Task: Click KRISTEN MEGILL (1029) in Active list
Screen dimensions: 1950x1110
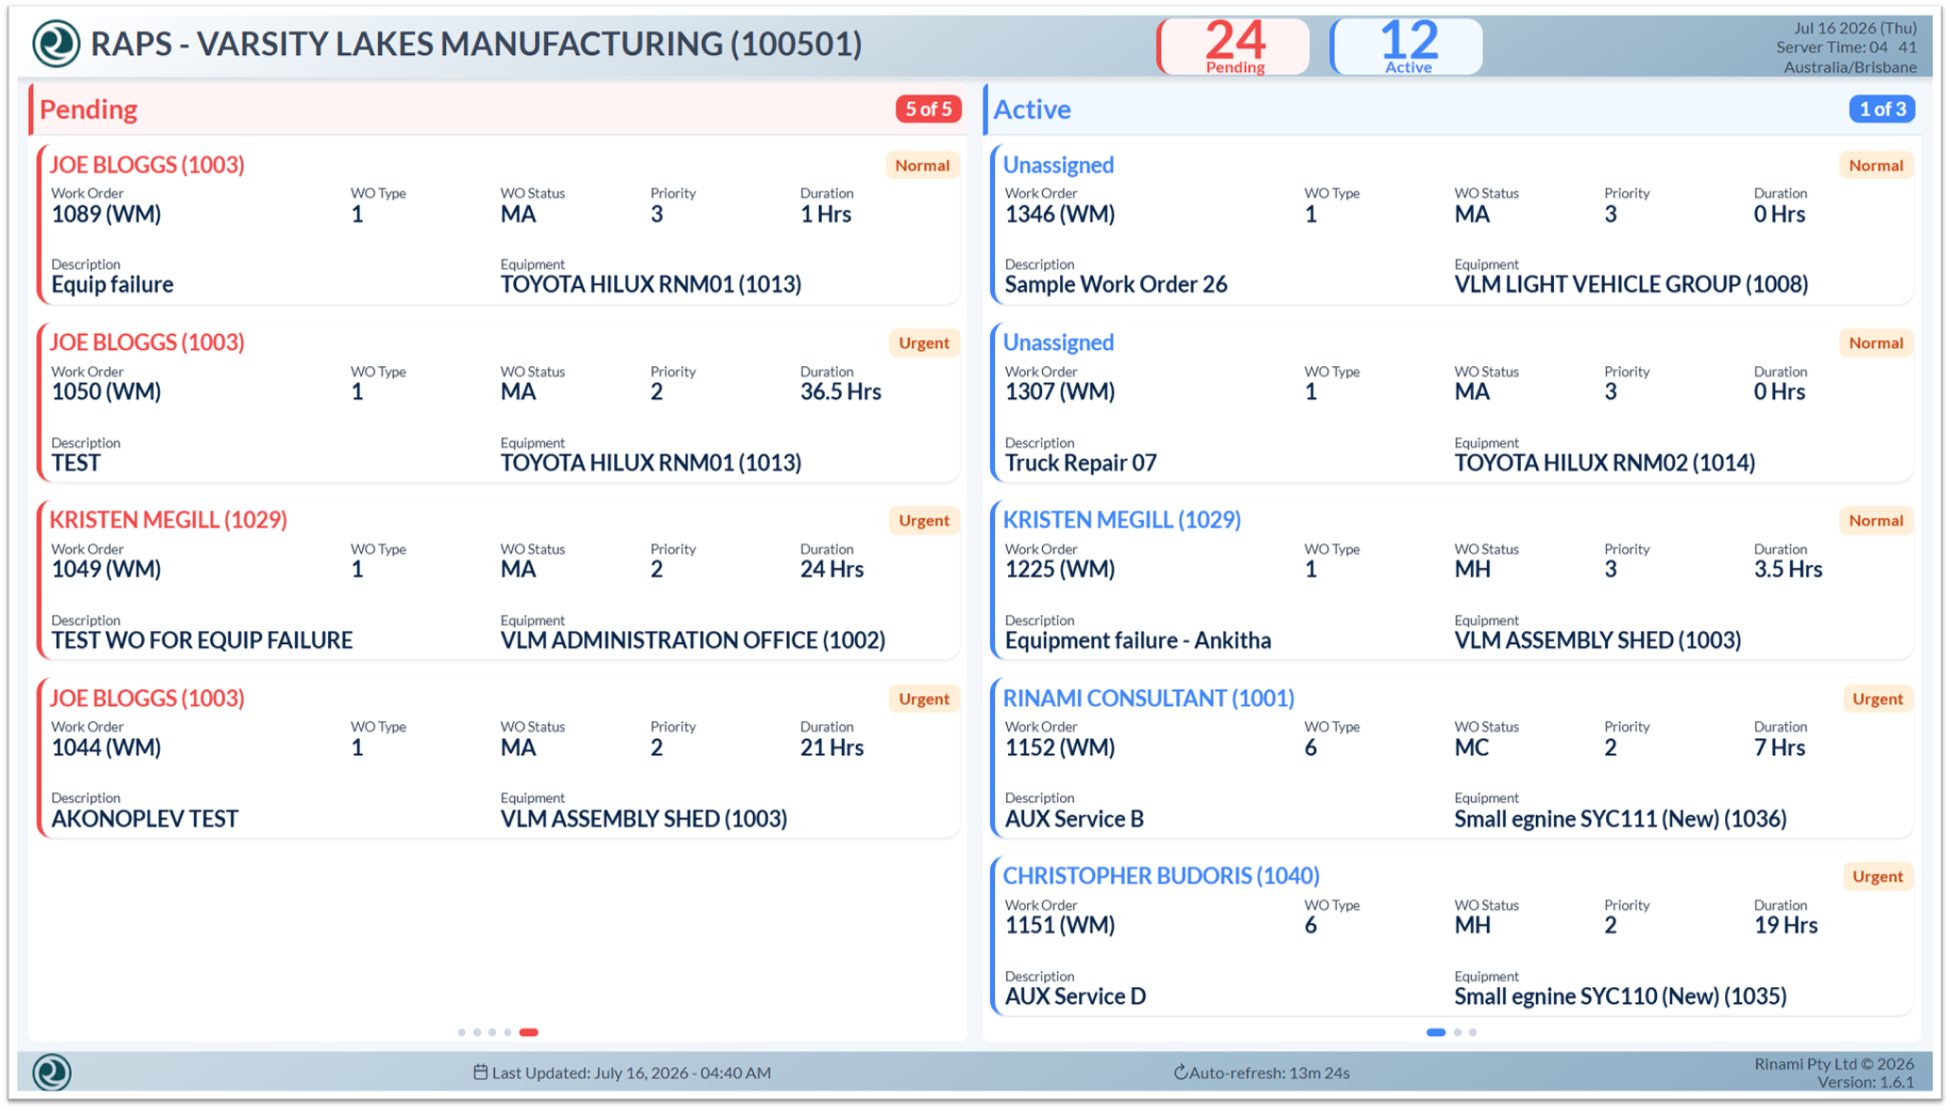Action: click(1122, 520)
